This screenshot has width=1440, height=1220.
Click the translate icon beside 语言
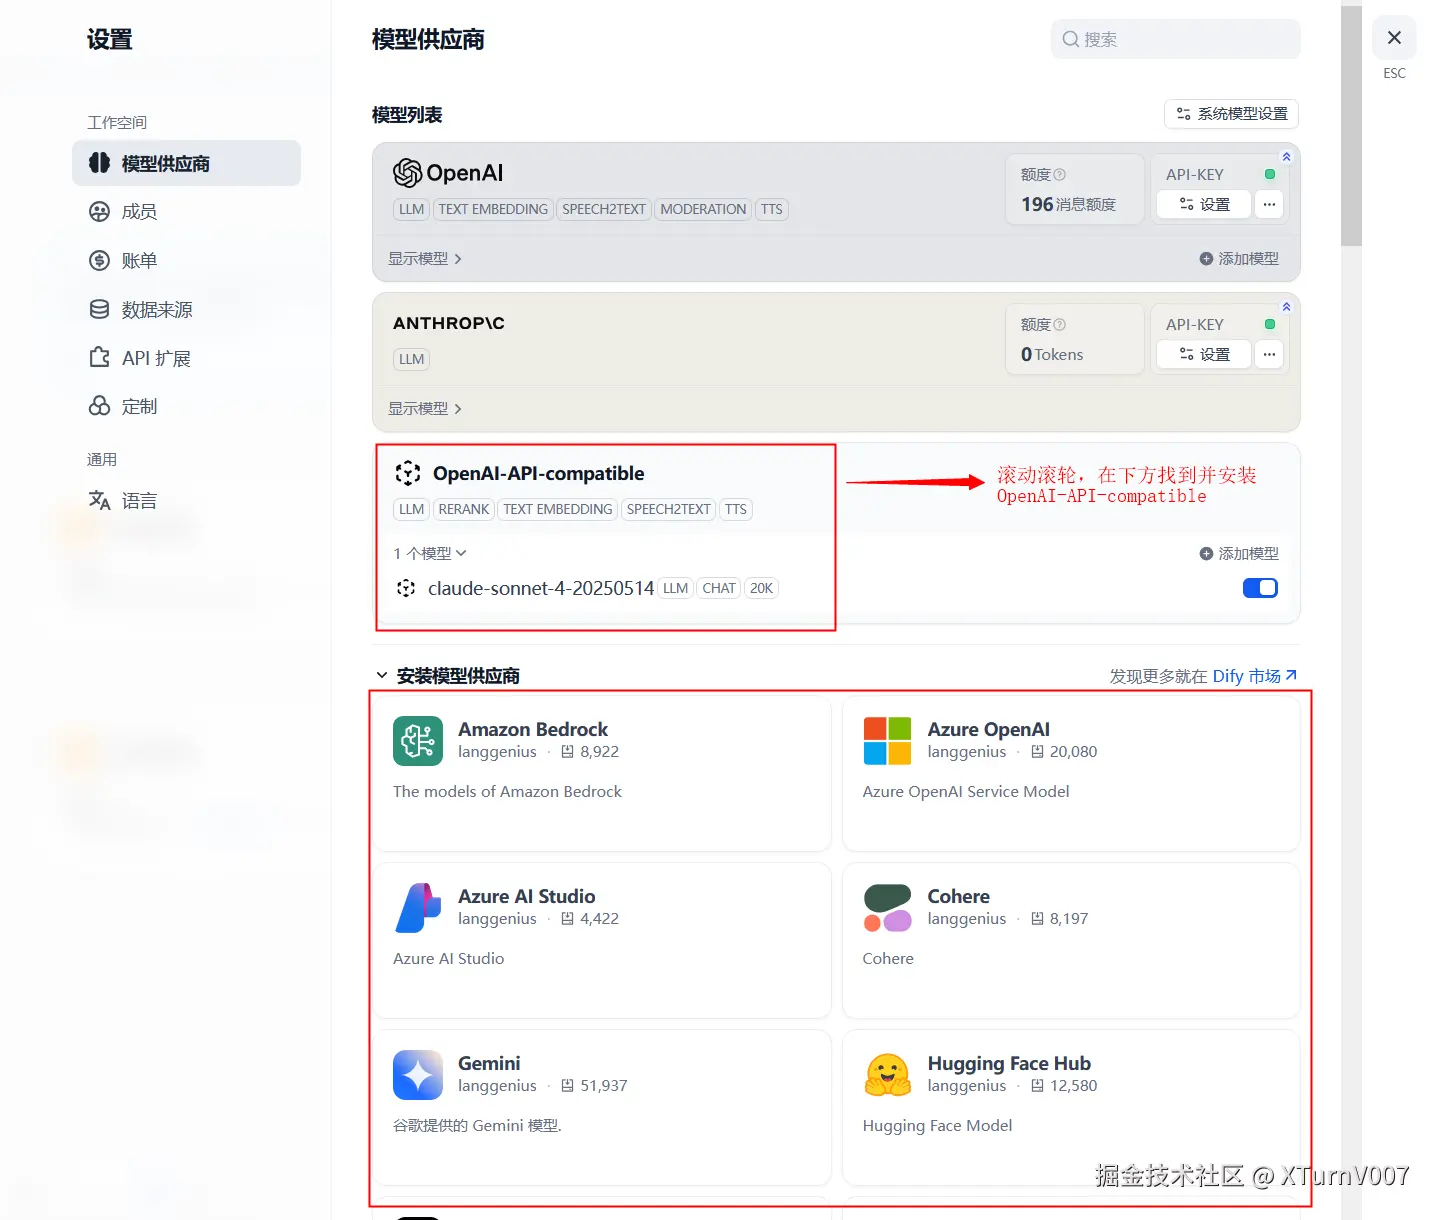tap(99, 500)
